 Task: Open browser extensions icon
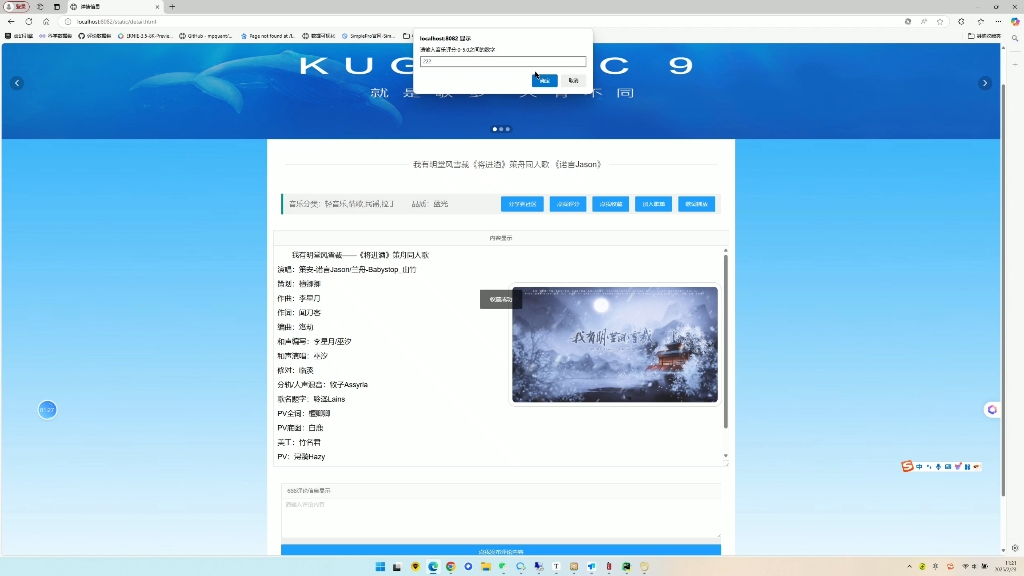961,22
